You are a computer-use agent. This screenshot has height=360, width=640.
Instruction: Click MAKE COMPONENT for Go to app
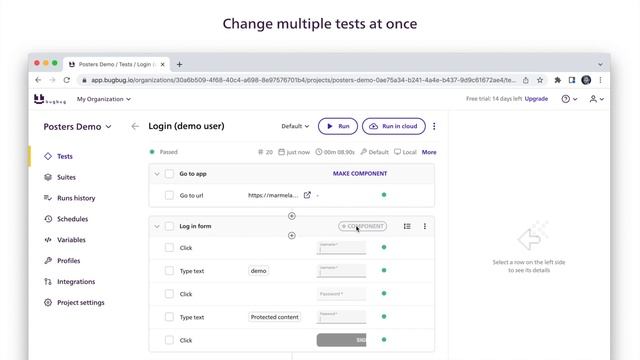click(360, 173)
